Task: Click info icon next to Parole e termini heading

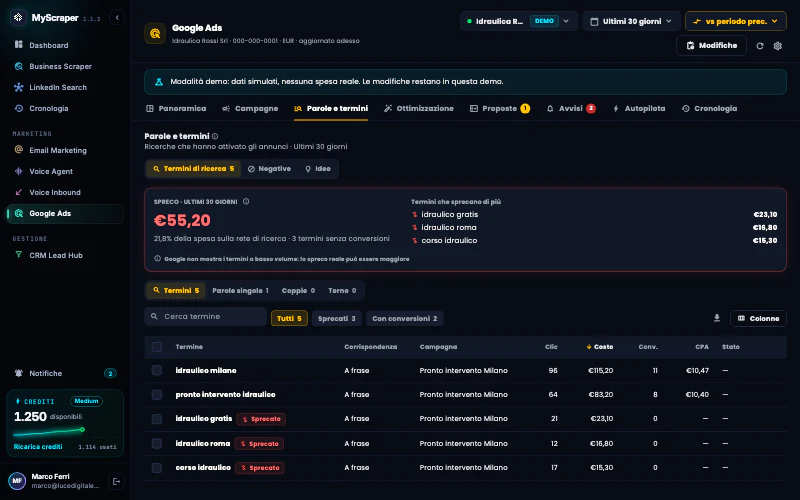Action: (x=215, y=136)
